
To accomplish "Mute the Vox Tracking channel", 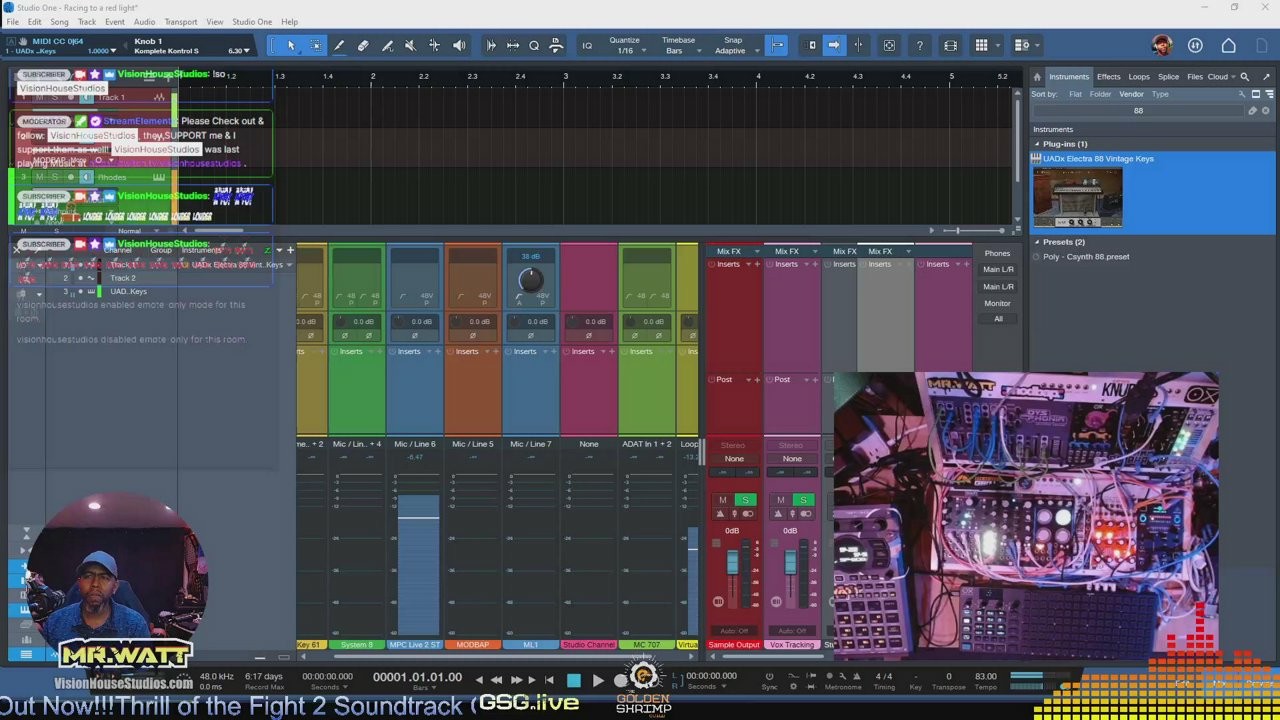I will click(x=781, y=500).
